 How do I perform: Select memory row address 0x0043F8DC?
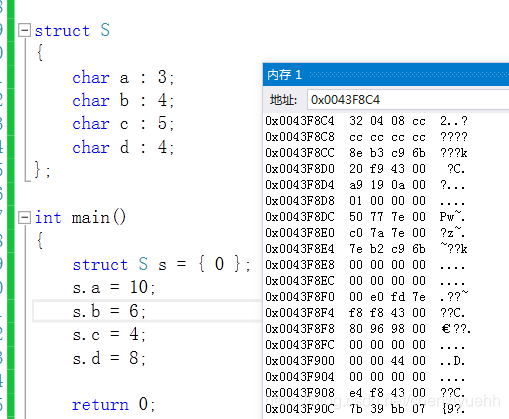click(x=300, y=217)
